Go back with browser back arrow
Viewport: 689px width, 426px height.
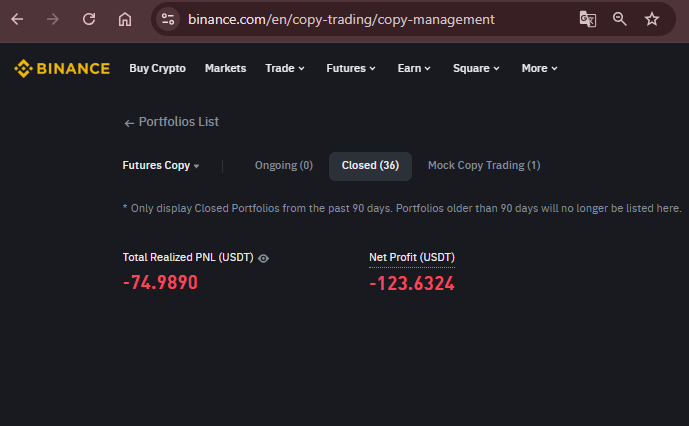[17, 19]
